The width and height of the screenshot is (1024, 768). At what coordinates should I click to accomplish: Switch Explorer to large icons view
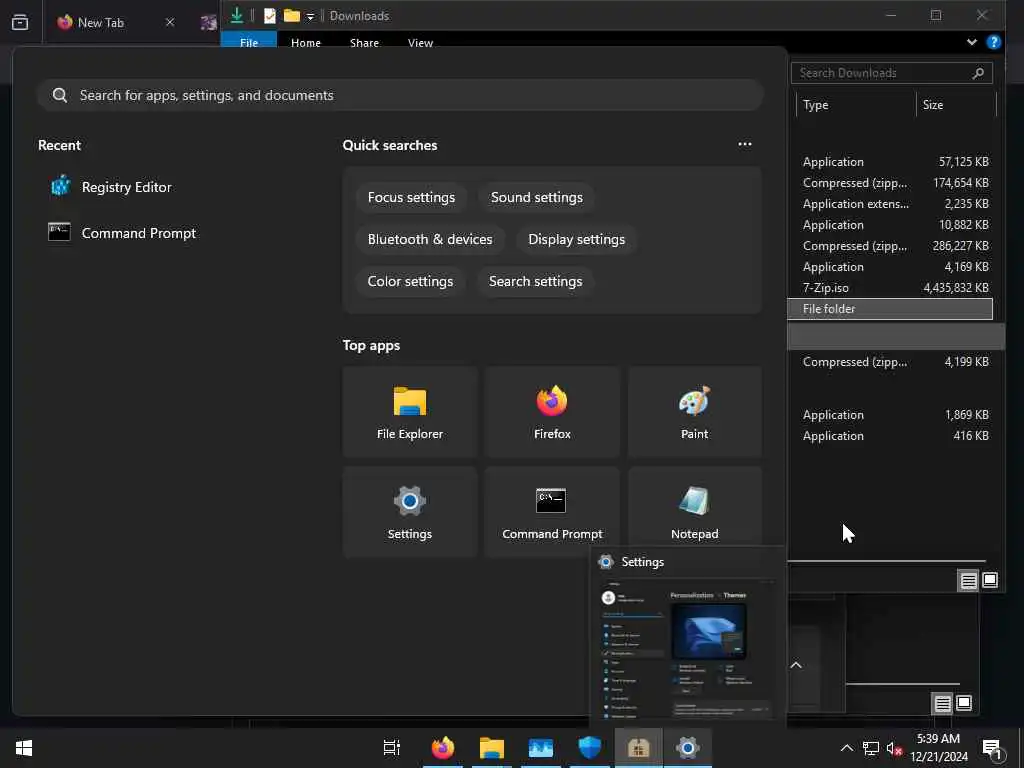tap(989, 580)
